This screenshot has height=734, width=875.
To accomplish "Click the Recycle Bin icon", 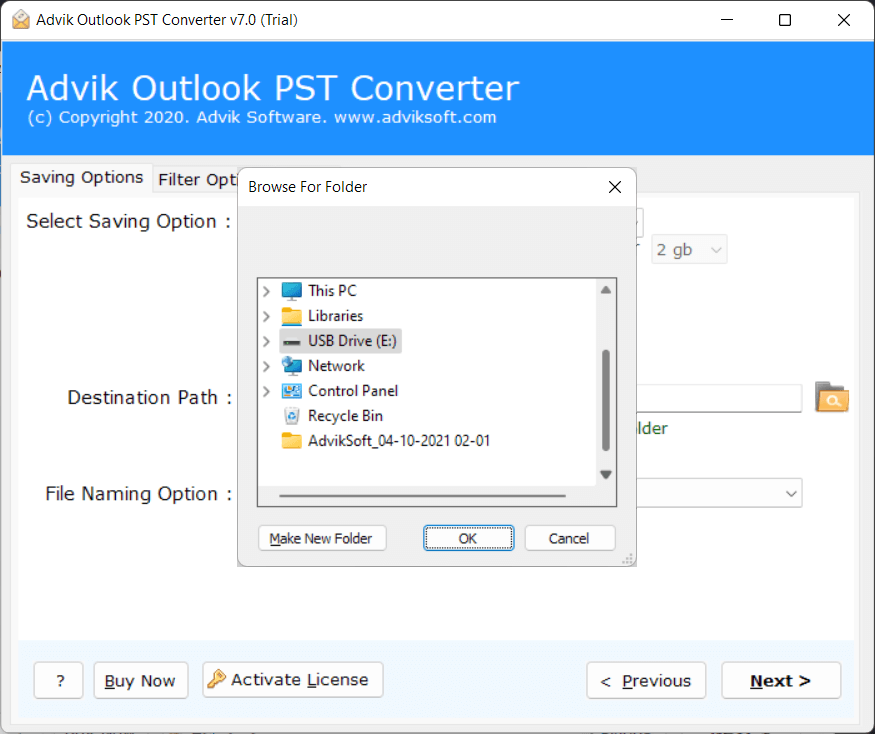I will pos(291,416).
